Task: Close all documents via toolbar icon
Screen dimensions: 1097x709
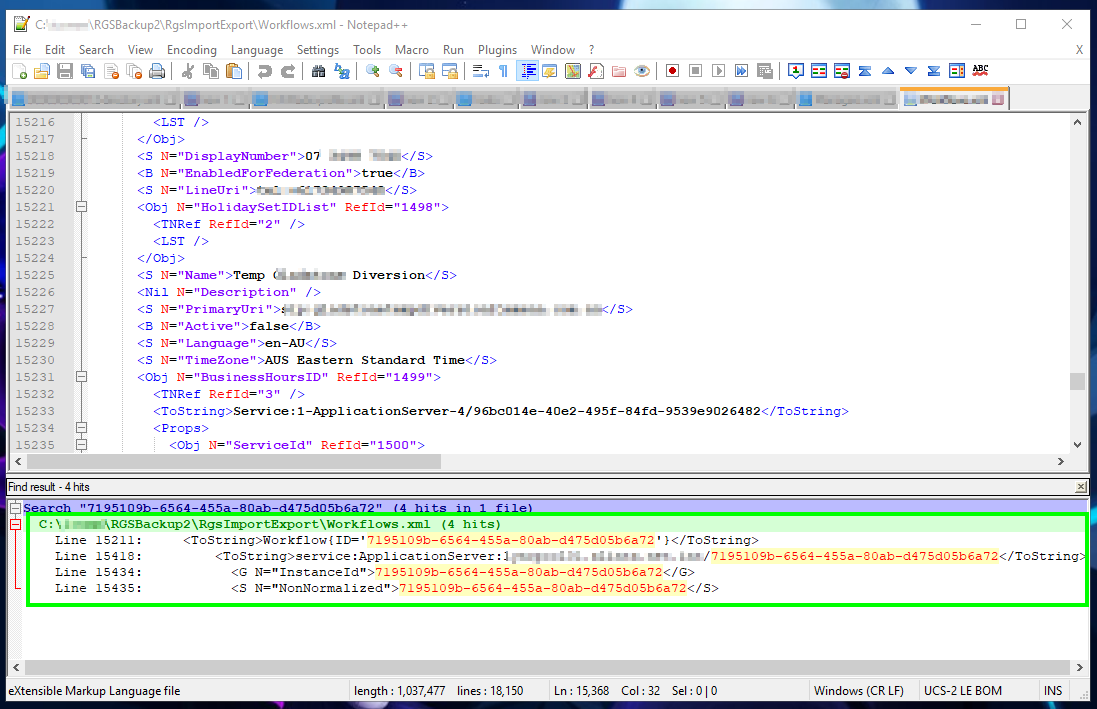Action: 134,71
